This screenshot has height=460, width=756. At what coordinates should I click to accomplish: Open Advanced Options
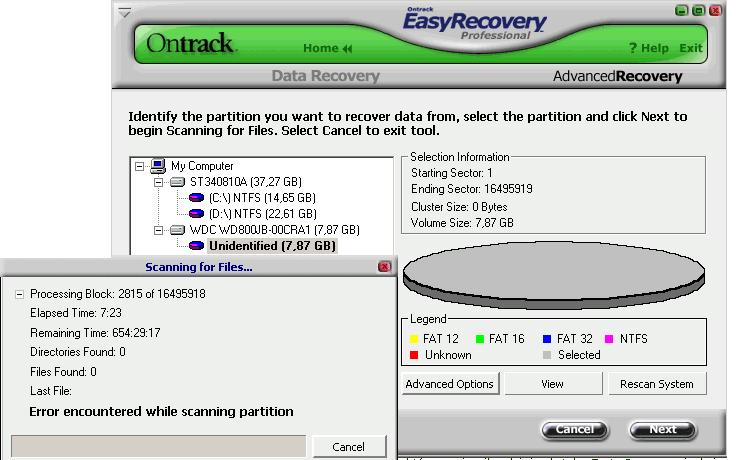pos(450,384)
